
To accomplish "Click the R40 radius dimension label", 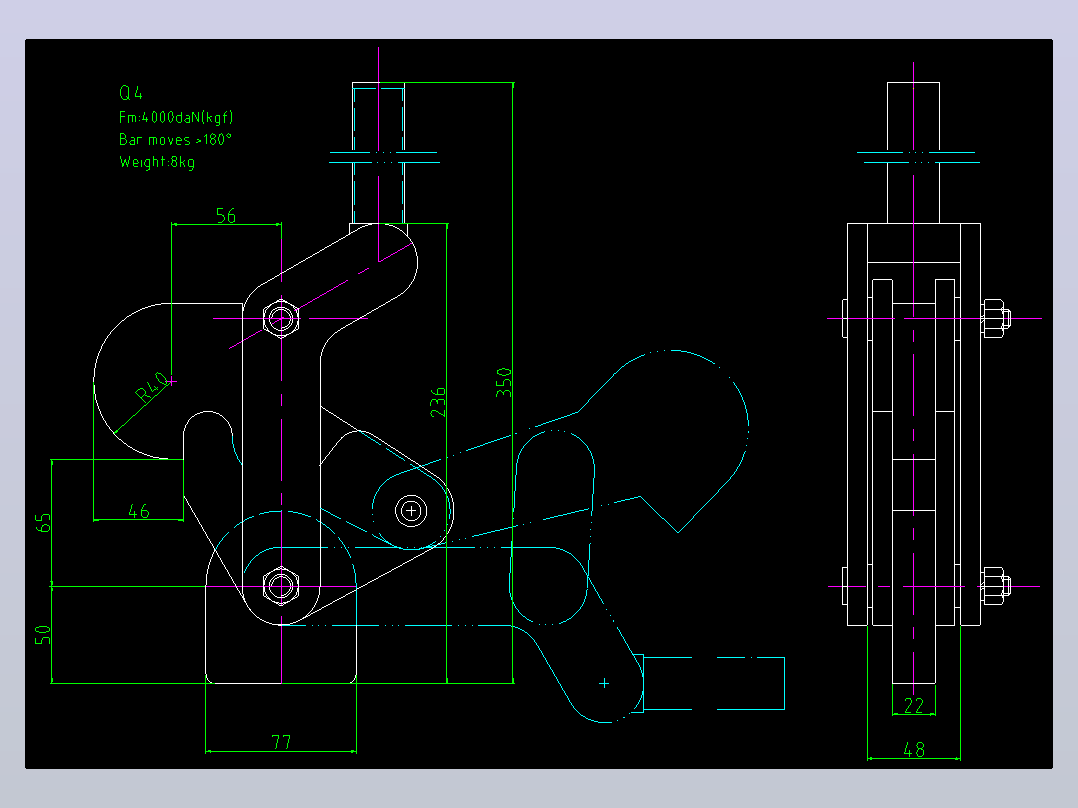I will tap(151, 387).
